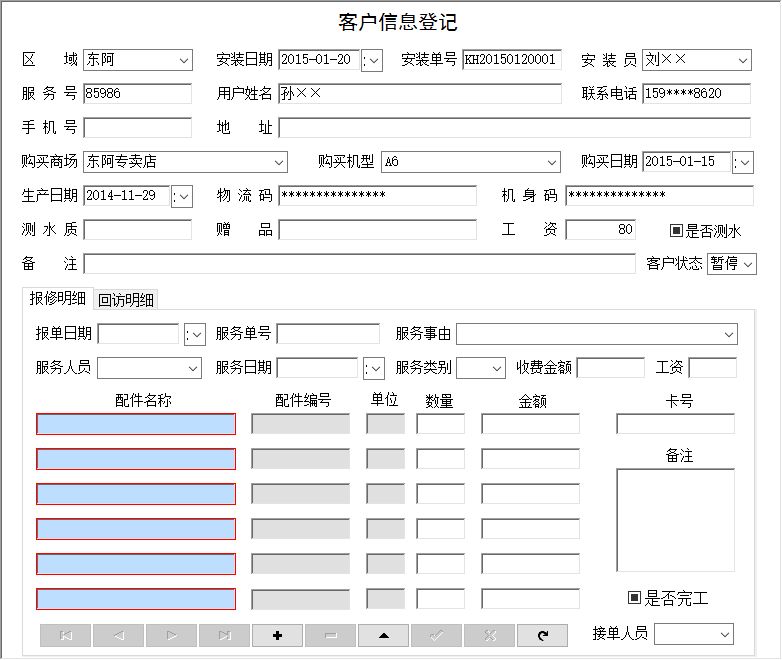The width and height of the screenshot is (782, 660).
Task: Click the last 配件名称 row field
Action: pos(136,599)
